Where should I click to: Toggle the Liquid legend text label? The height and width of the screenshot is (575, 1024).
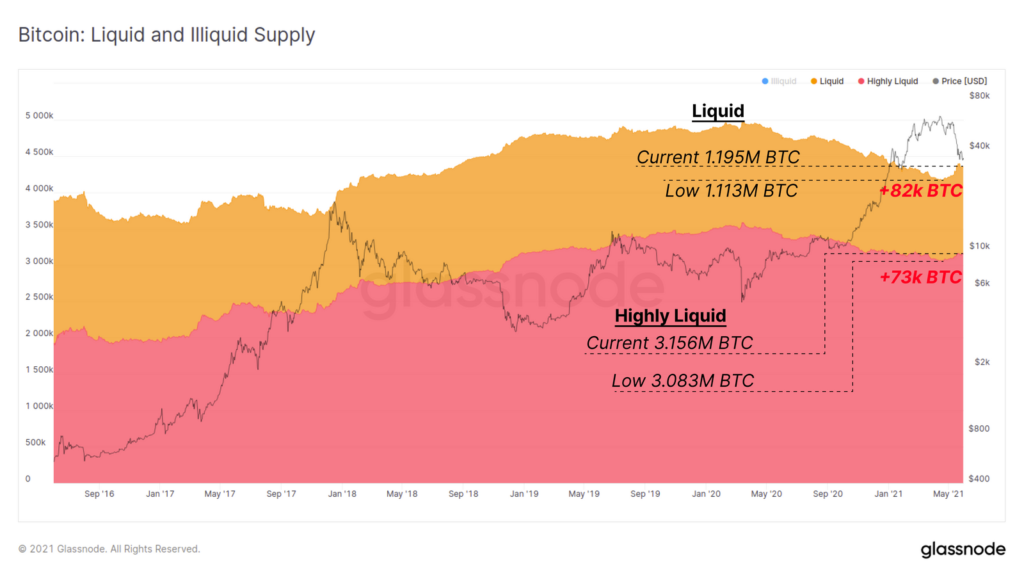pos(832,81)
